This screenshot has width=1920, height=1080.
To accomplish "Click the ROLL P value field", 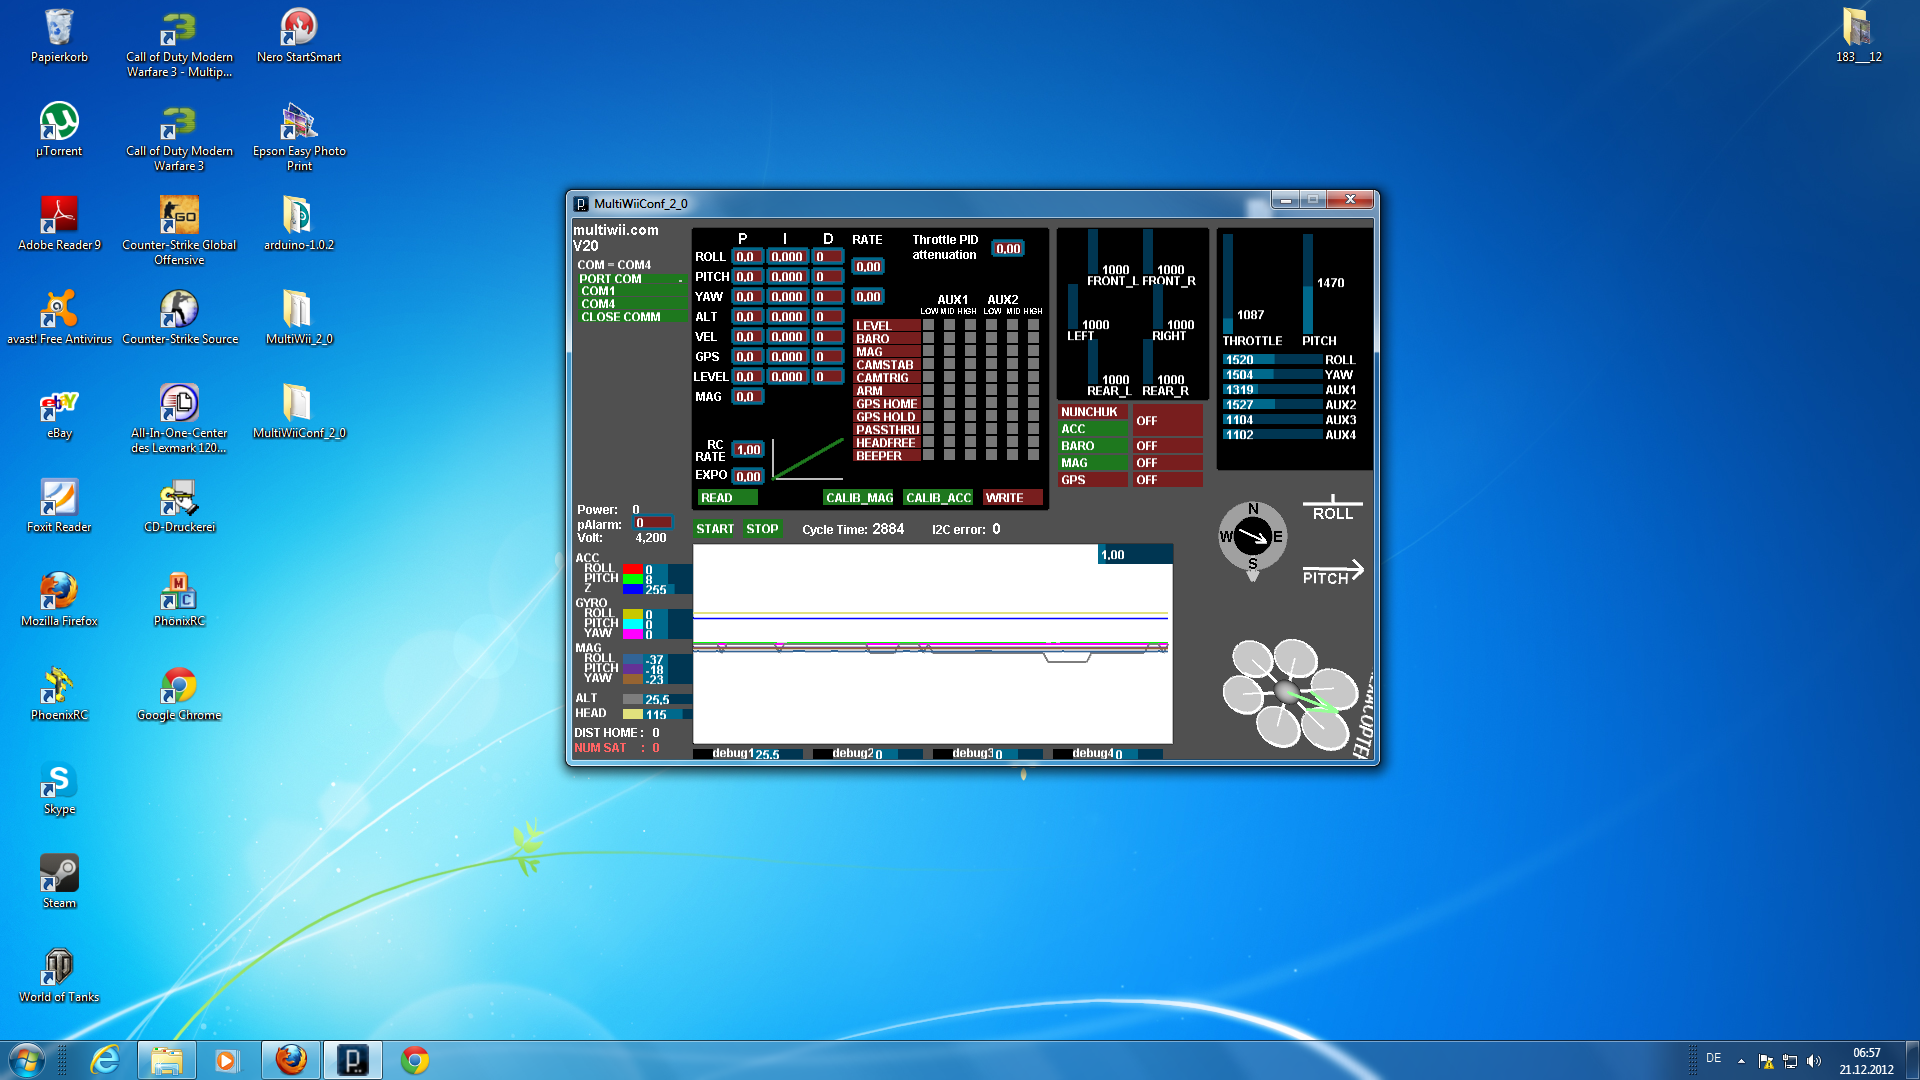I will tap(746, 257).
